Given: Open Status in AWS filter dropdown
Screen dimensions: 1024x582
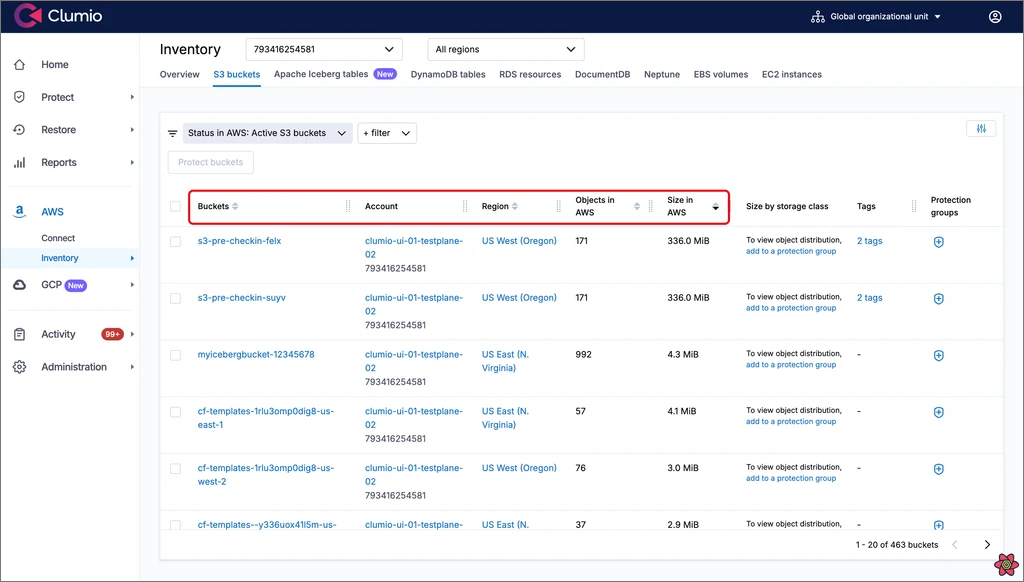Looking at the screenshot, I should tap(268, 133).
